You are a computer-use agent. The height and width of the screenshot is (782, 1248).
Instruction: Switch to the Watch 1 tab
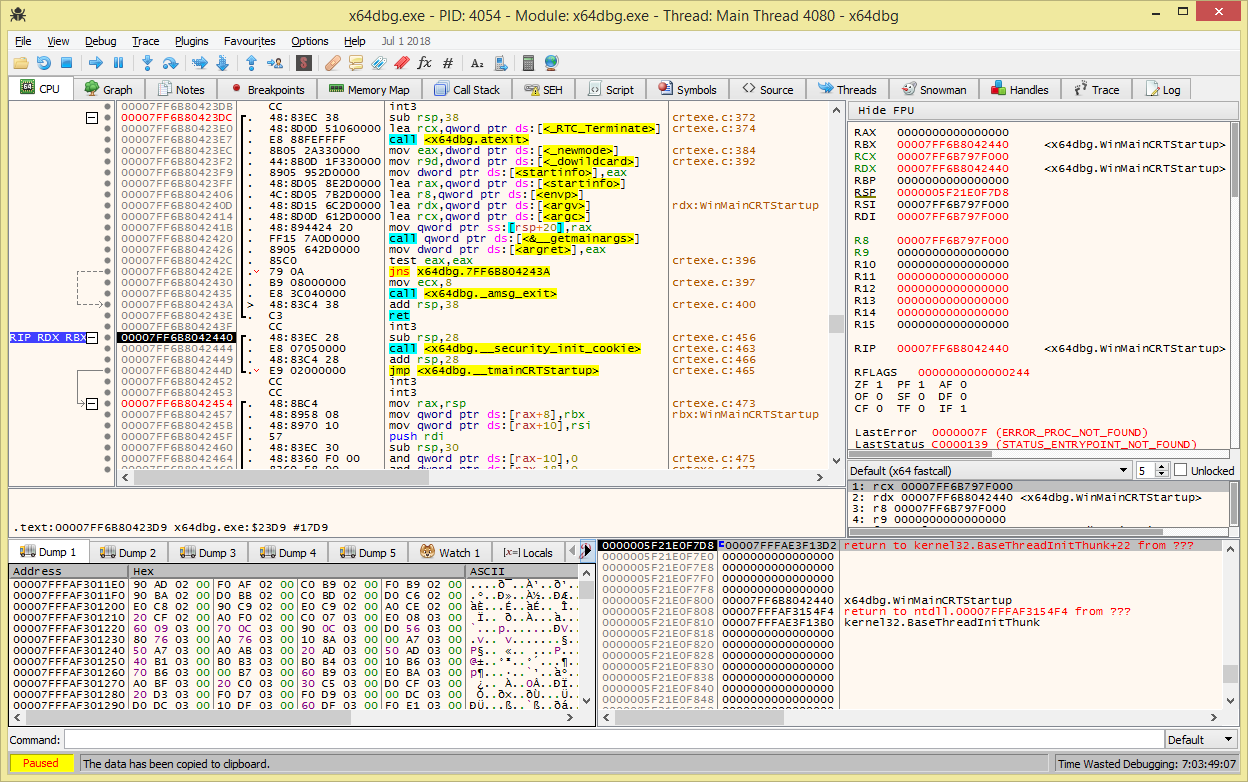click(449, 551)
